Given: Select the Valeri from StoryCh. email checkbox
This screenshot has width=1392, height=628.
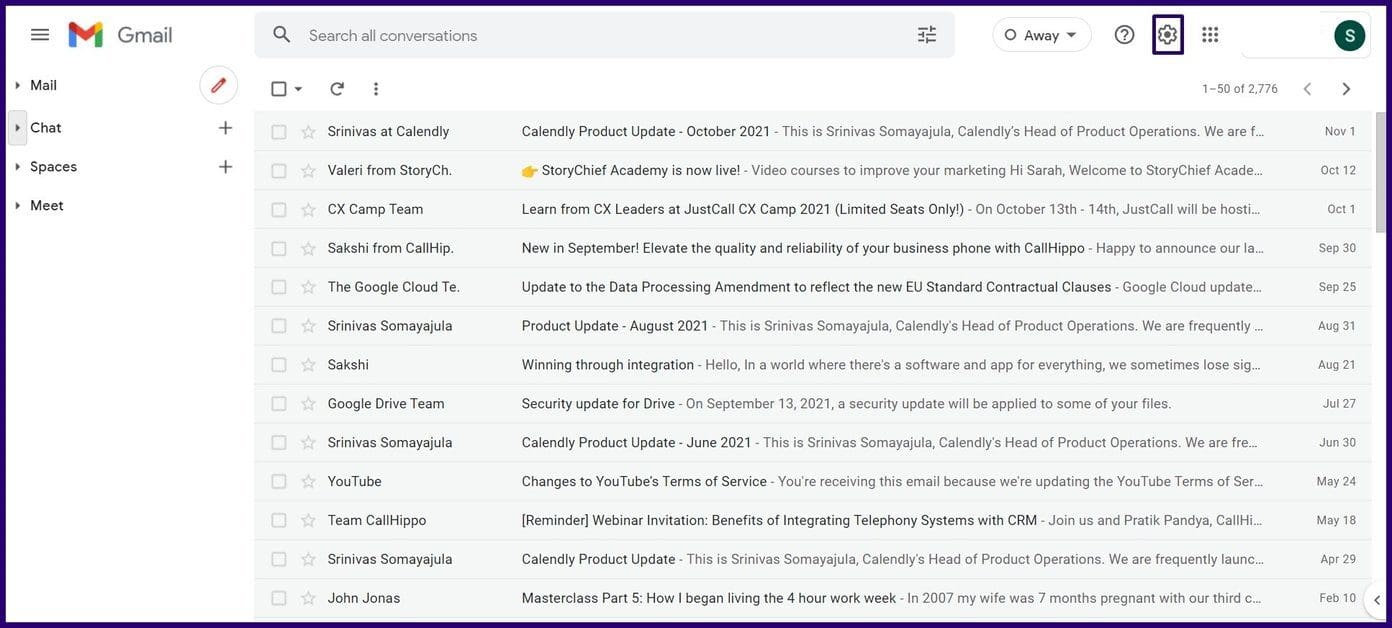Looking at the screenshot, I should [x=279, y=171].
